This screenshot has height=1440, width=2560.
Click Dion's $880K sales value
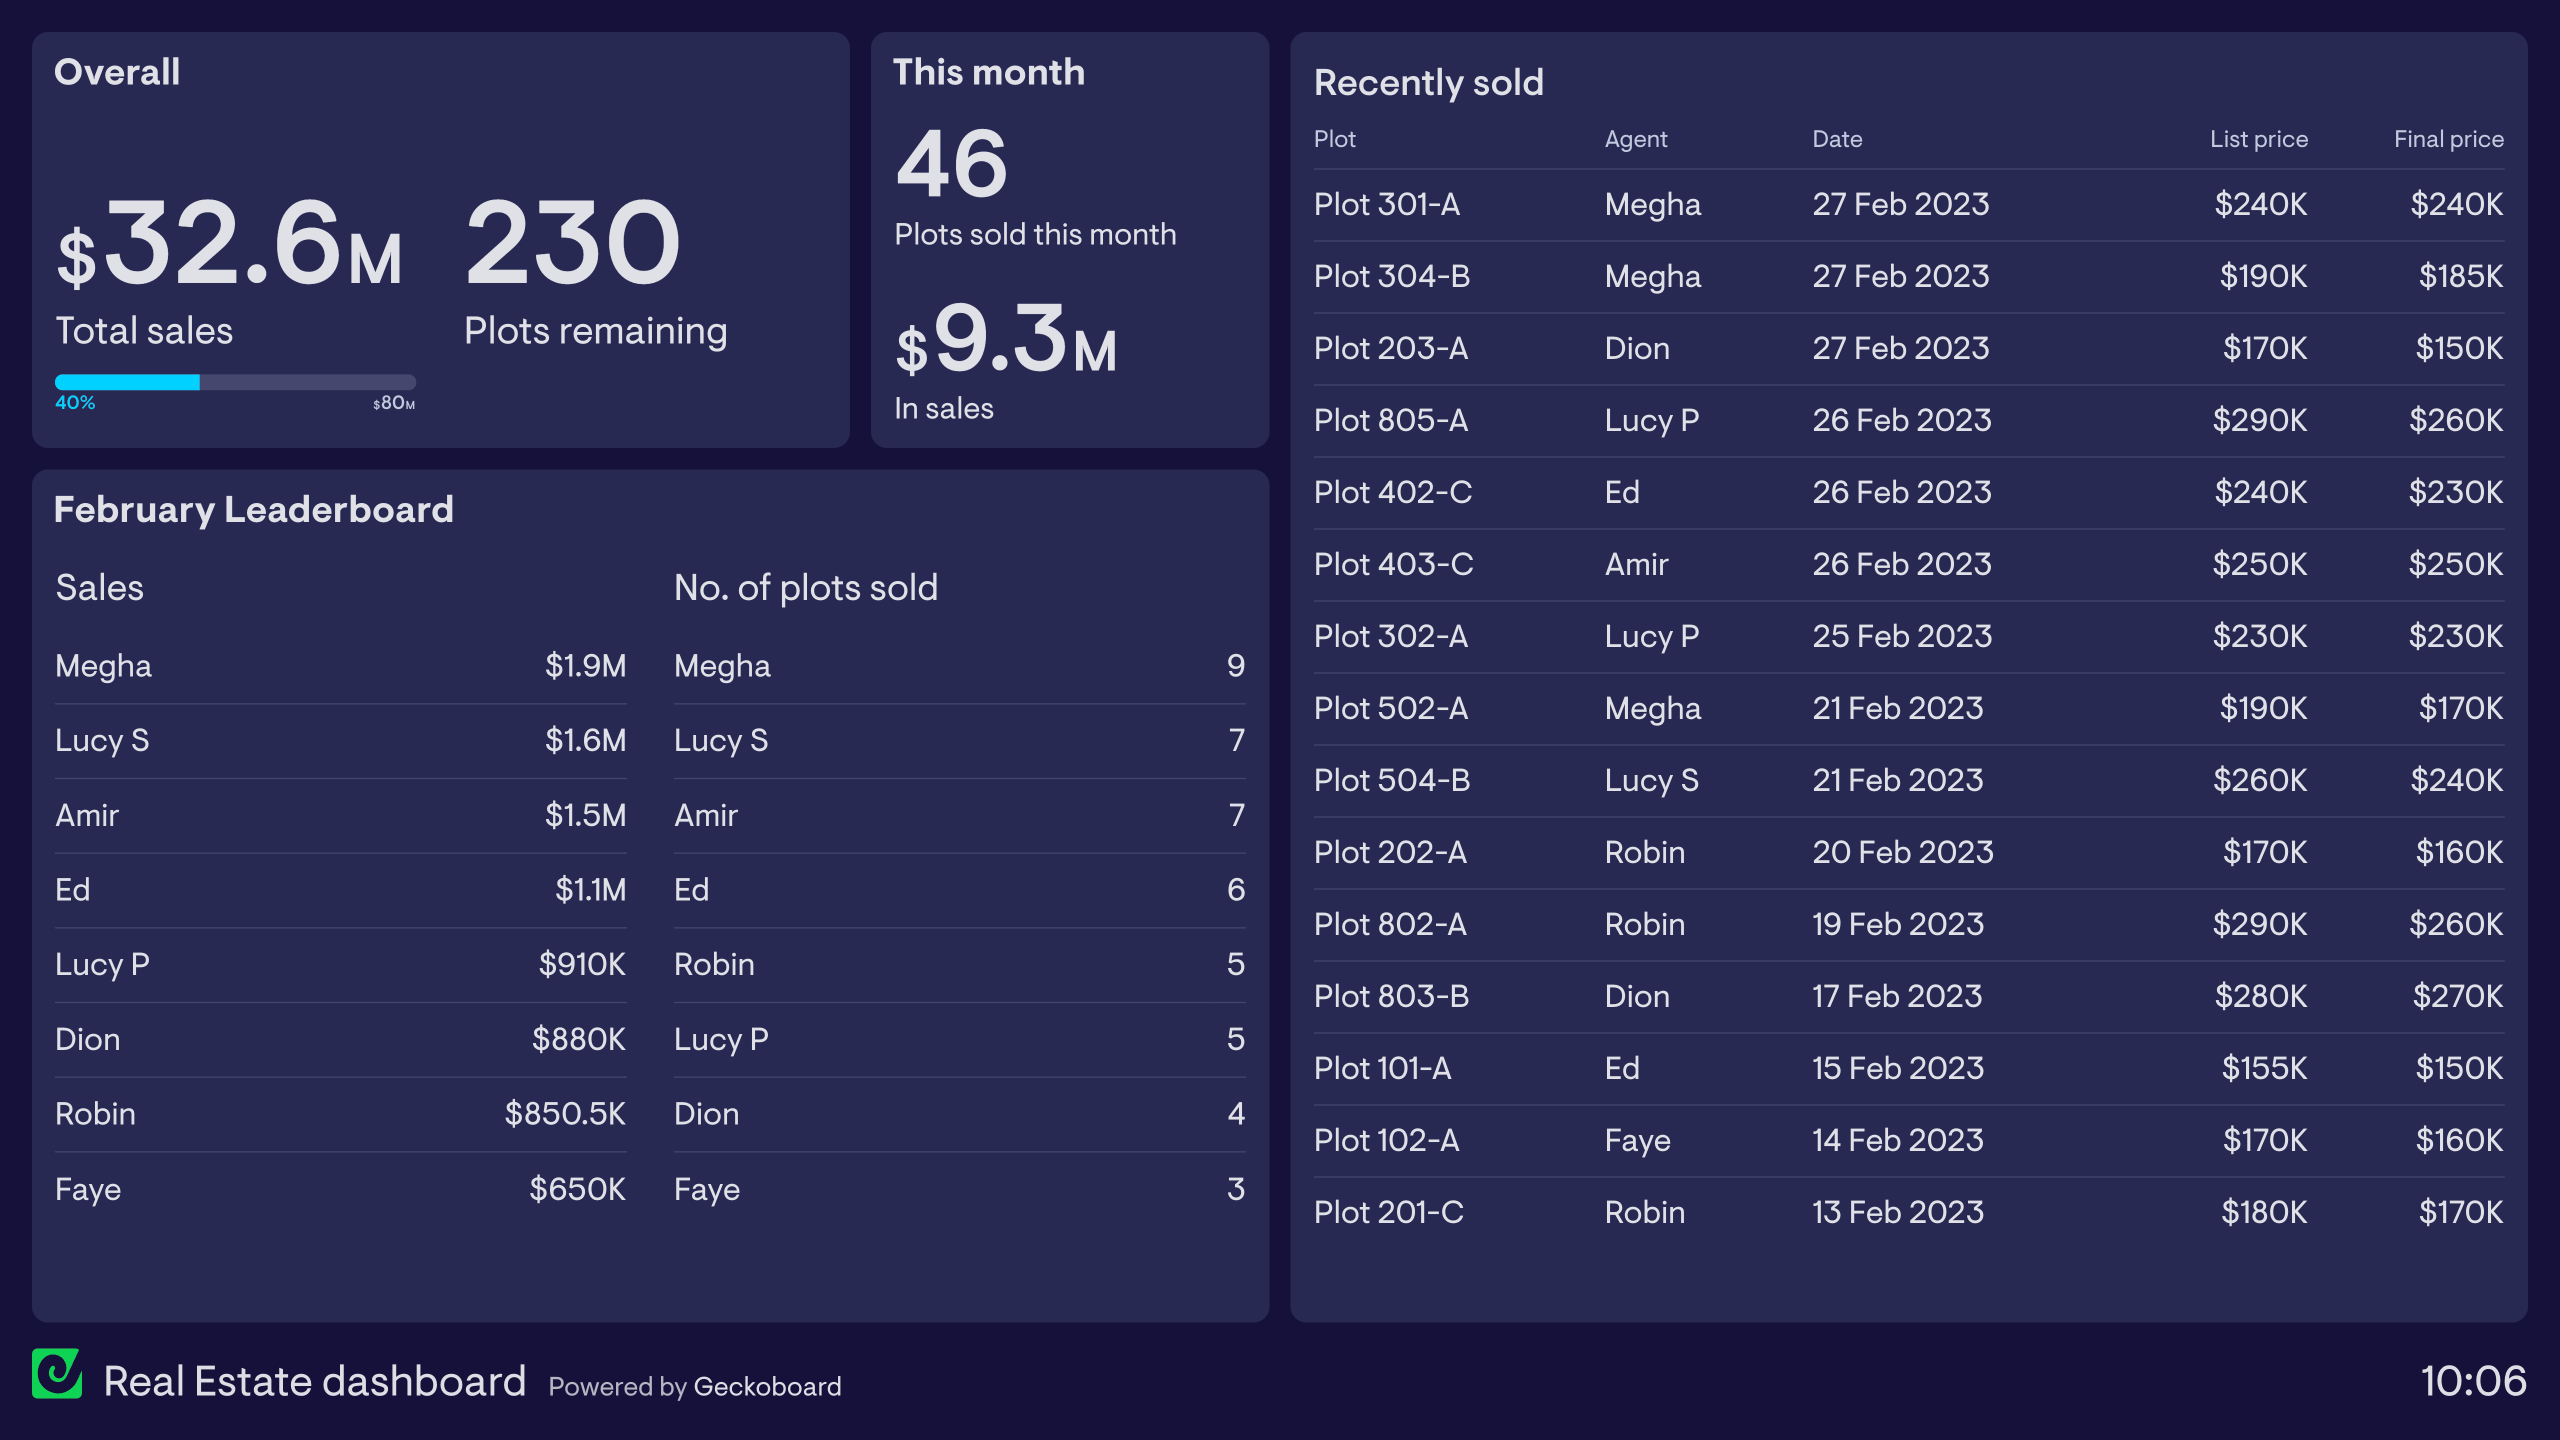click(579, 1040)
